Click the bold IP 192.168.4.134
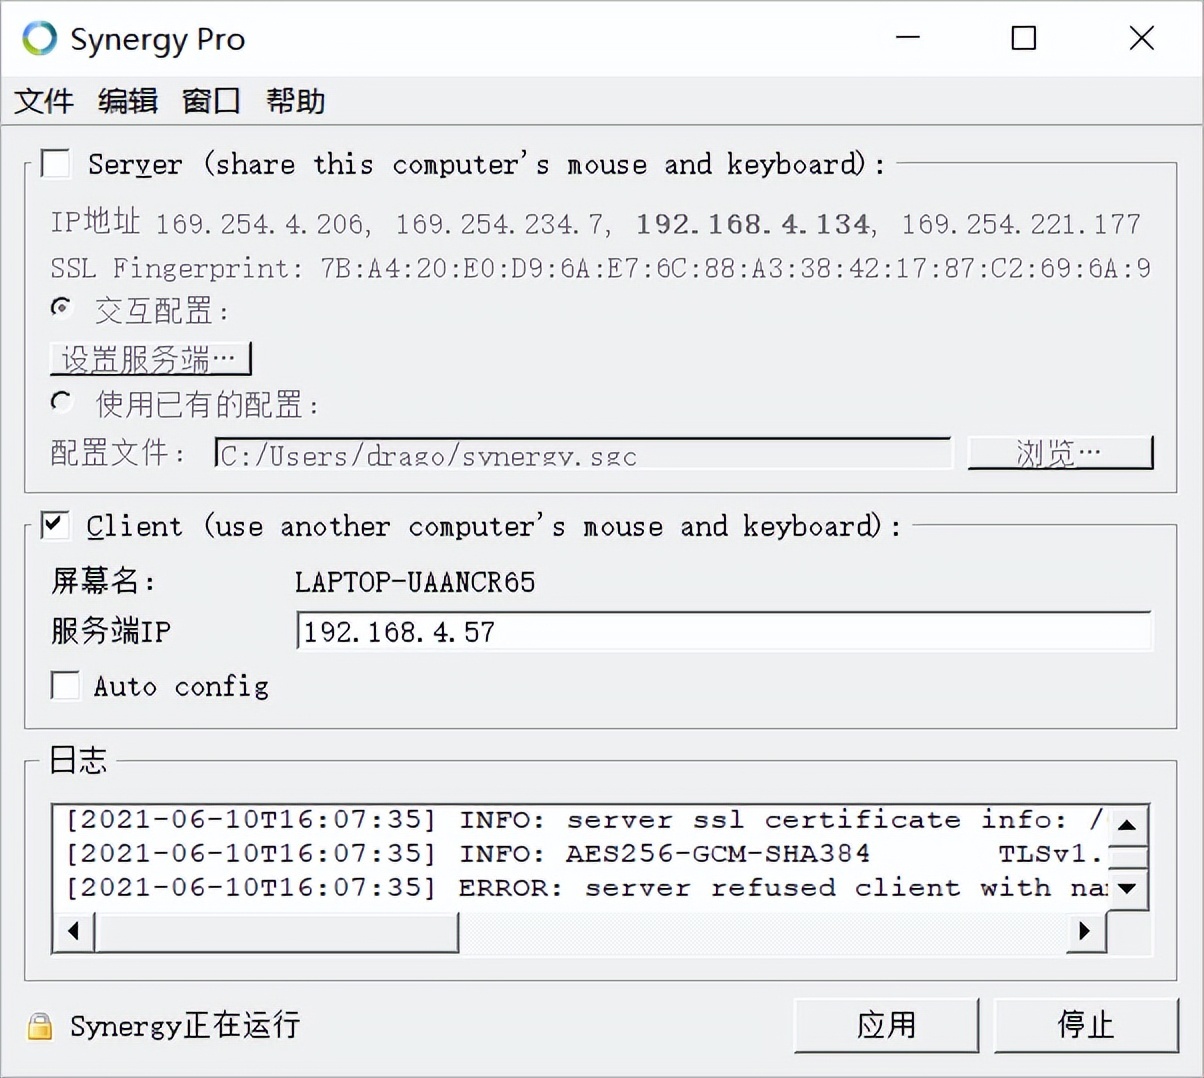 click(753, 224)
